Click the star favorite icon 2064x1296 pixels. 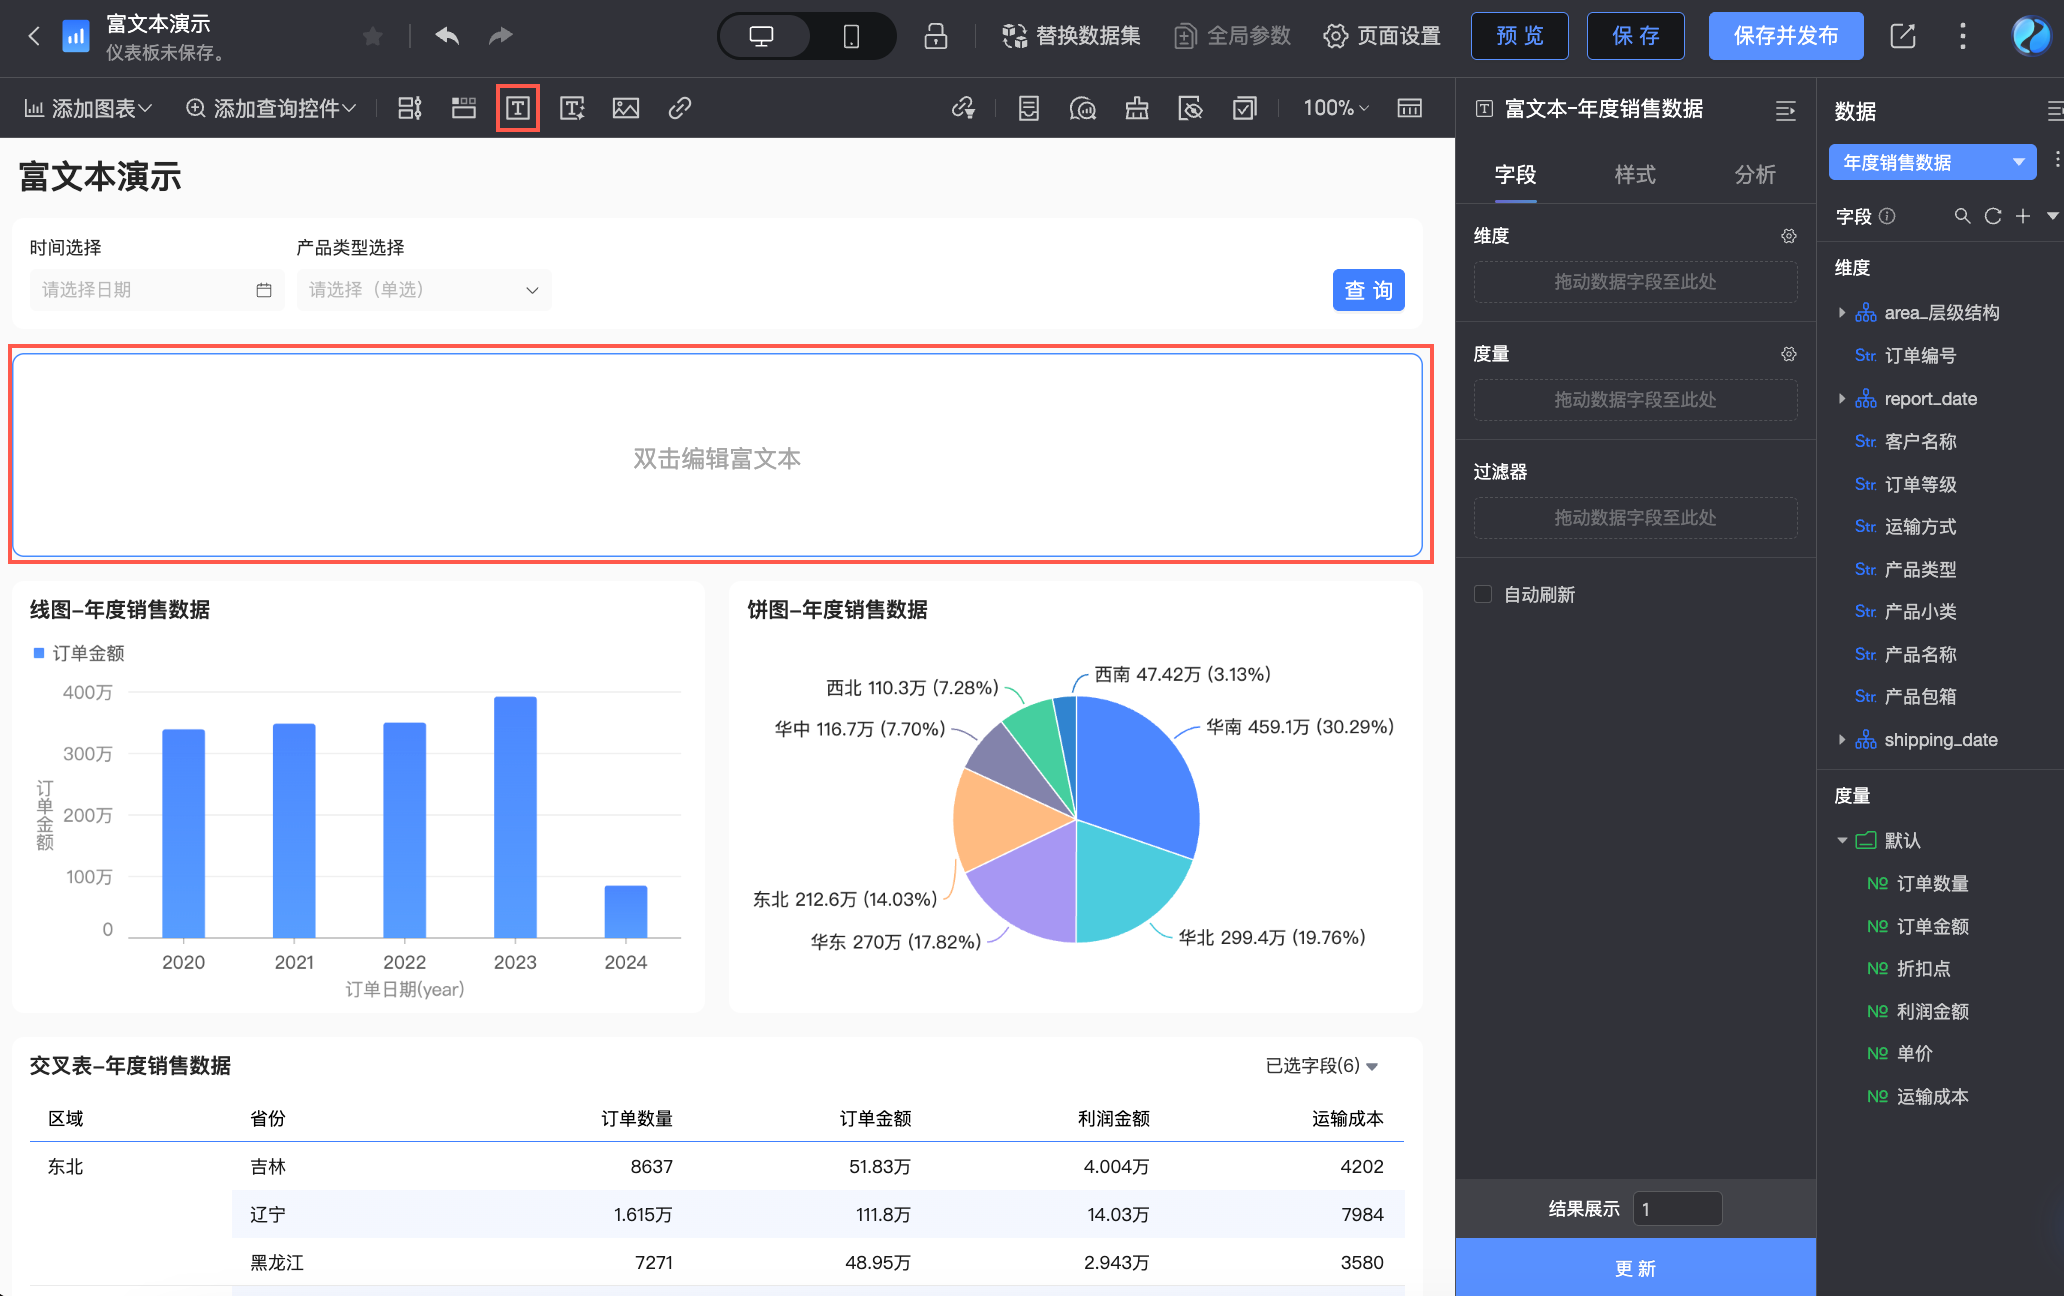point(373,37)
